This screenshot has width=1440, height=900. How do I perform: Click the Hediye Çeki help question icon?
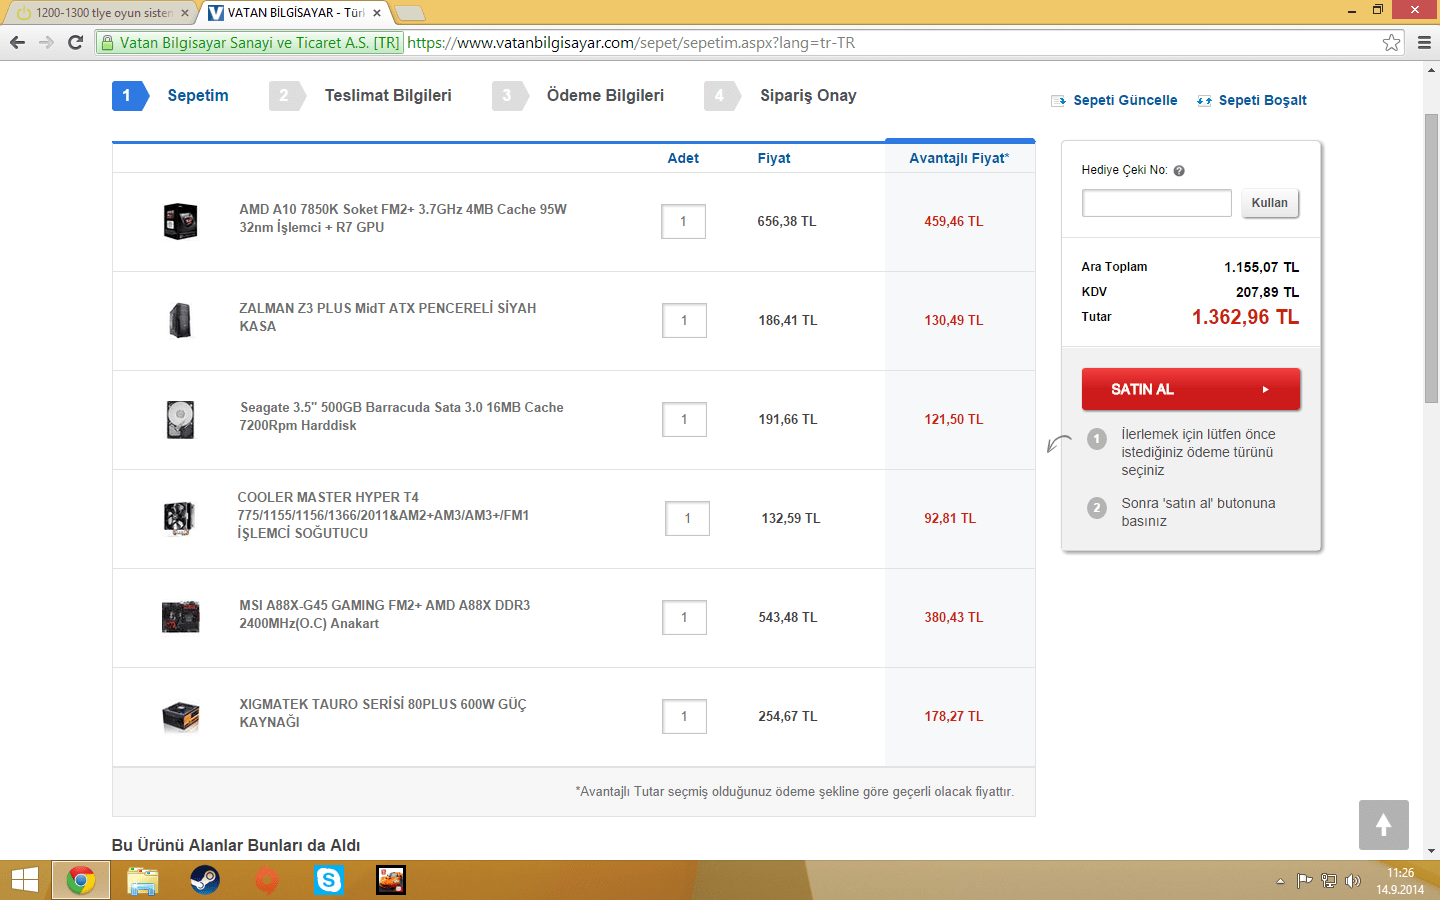click(x=1179, y=171)
